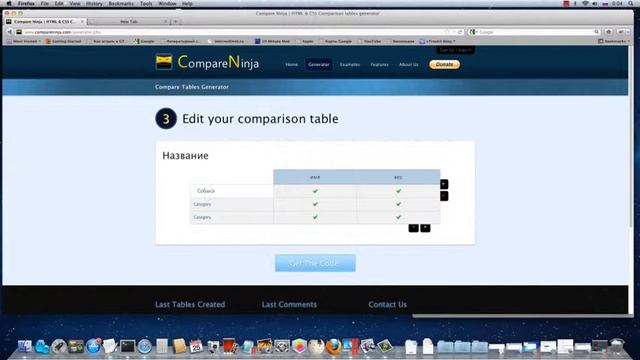
Task: Open Safari from the dock
Action: [144, 347]
